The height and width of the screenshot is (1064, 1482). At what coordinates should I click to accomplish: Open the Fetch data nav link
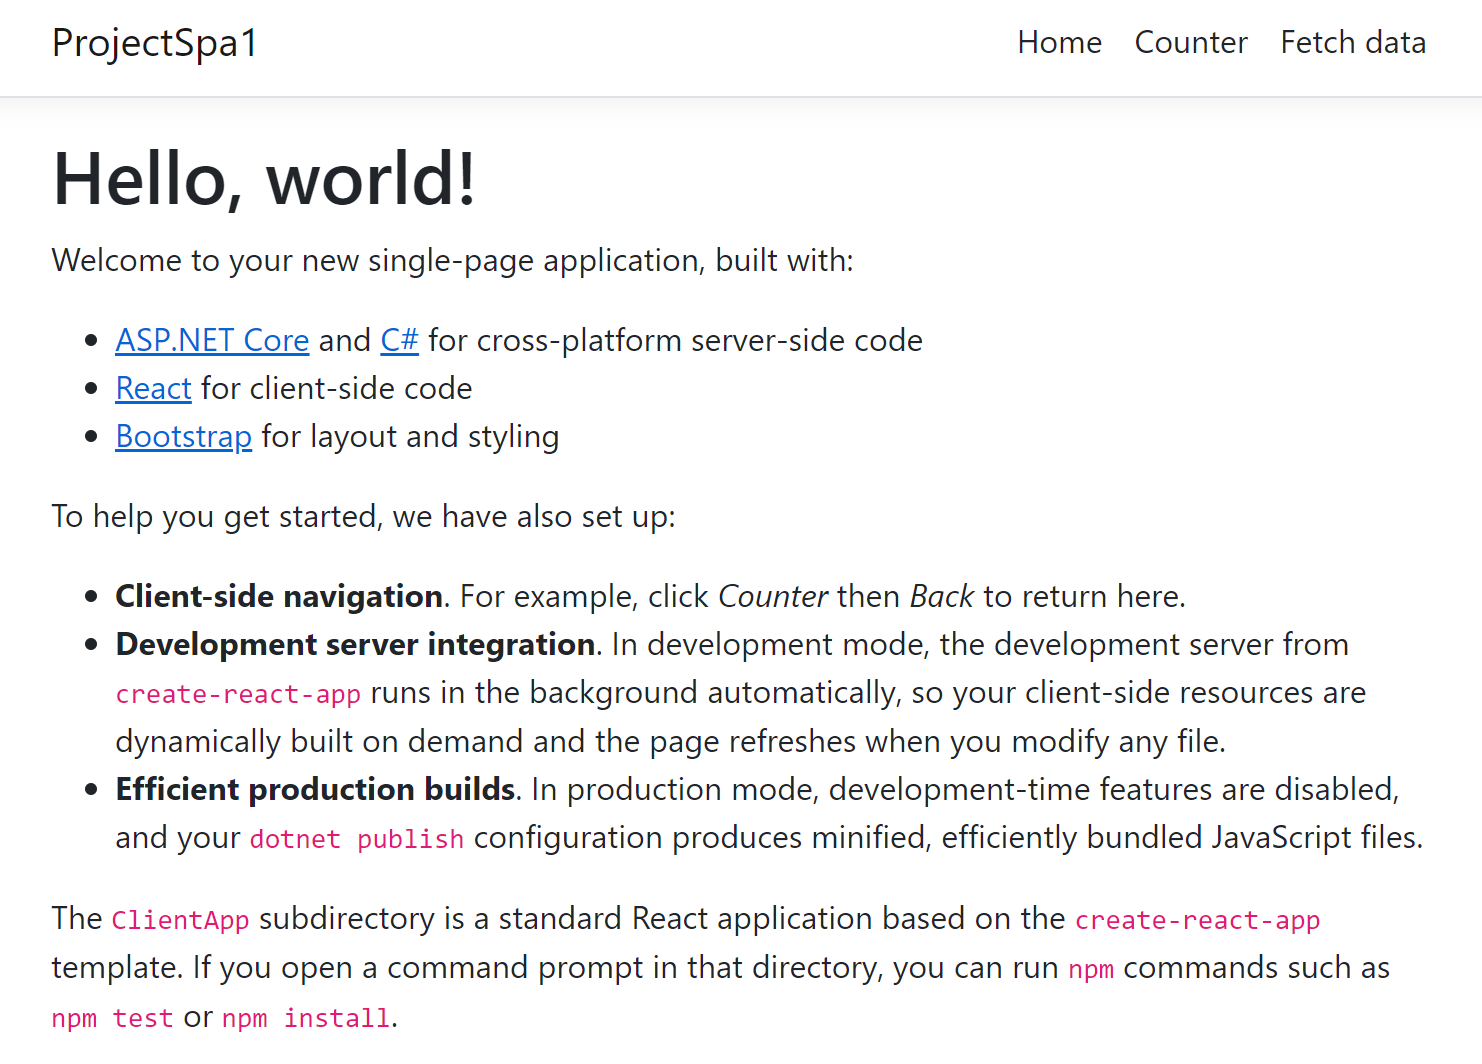[1353, 42]
